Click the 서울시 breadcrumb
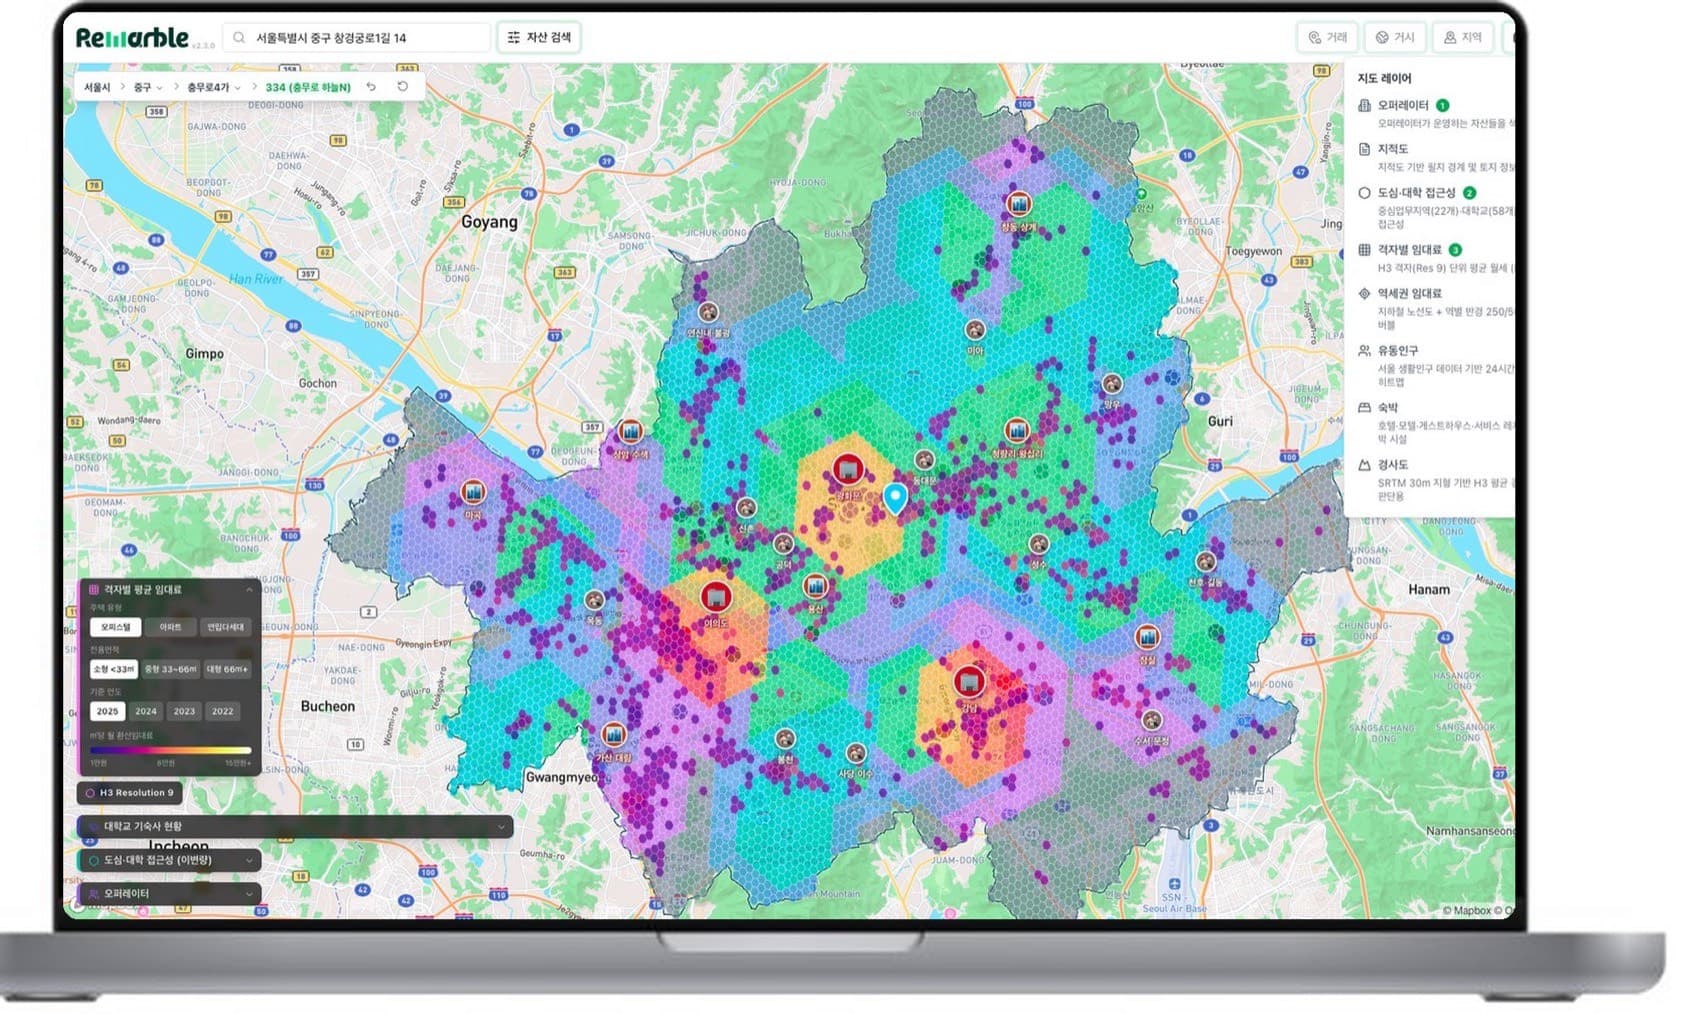The width and height of the screenshot is (1700, 1014). tap(97, 87)
